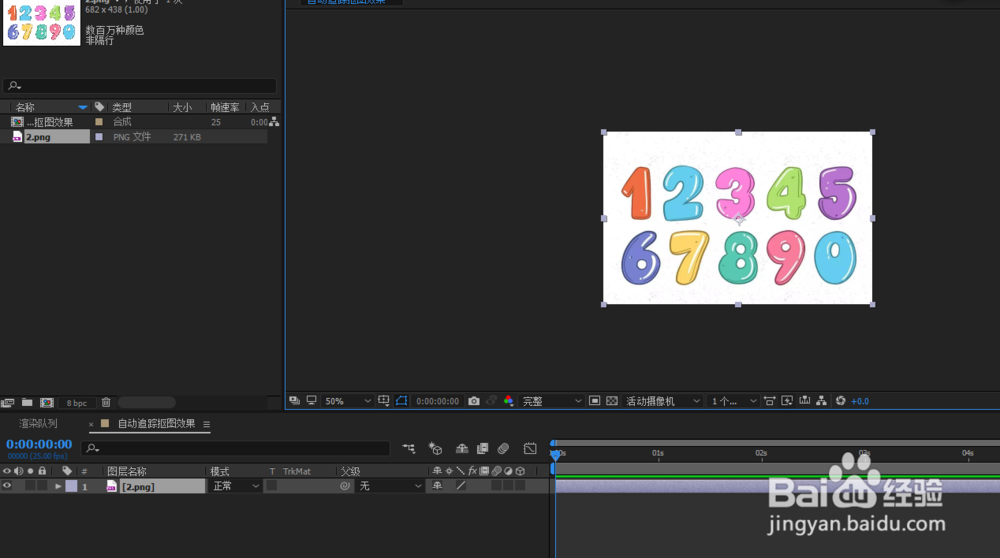Screen dimensions: 1000x558
Task: Click the flowchart icon beside the composition row
Action: pos(274,122)
